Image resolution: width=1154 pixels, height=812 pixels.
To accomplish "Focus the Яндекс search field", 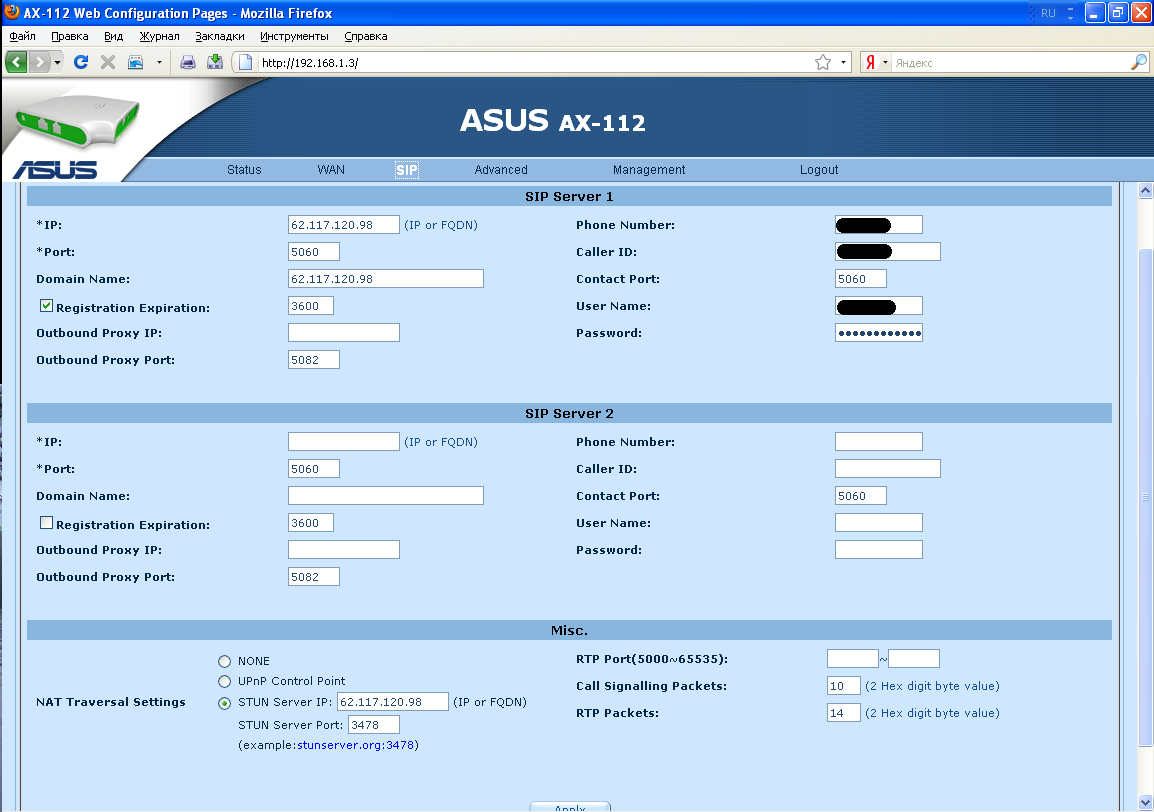I will pos(1010,63).
